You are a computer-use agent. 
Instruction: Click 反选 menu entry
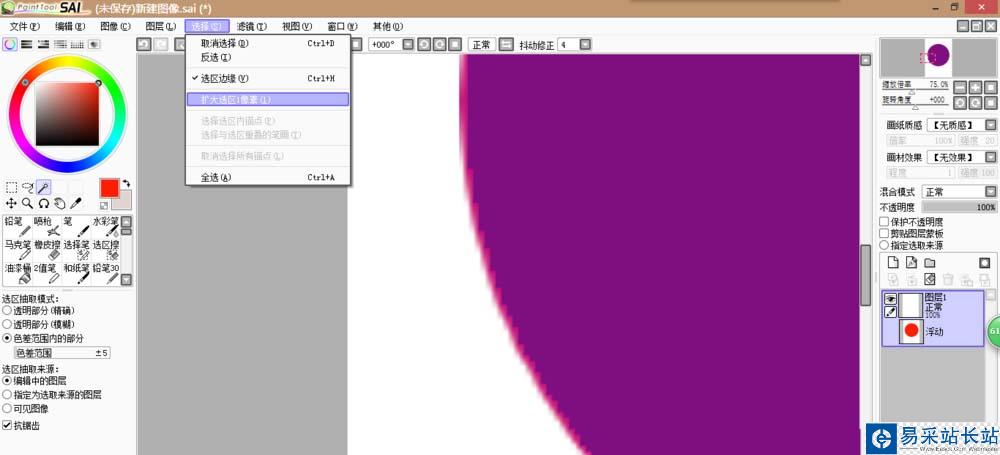click(x=268, y=57)
